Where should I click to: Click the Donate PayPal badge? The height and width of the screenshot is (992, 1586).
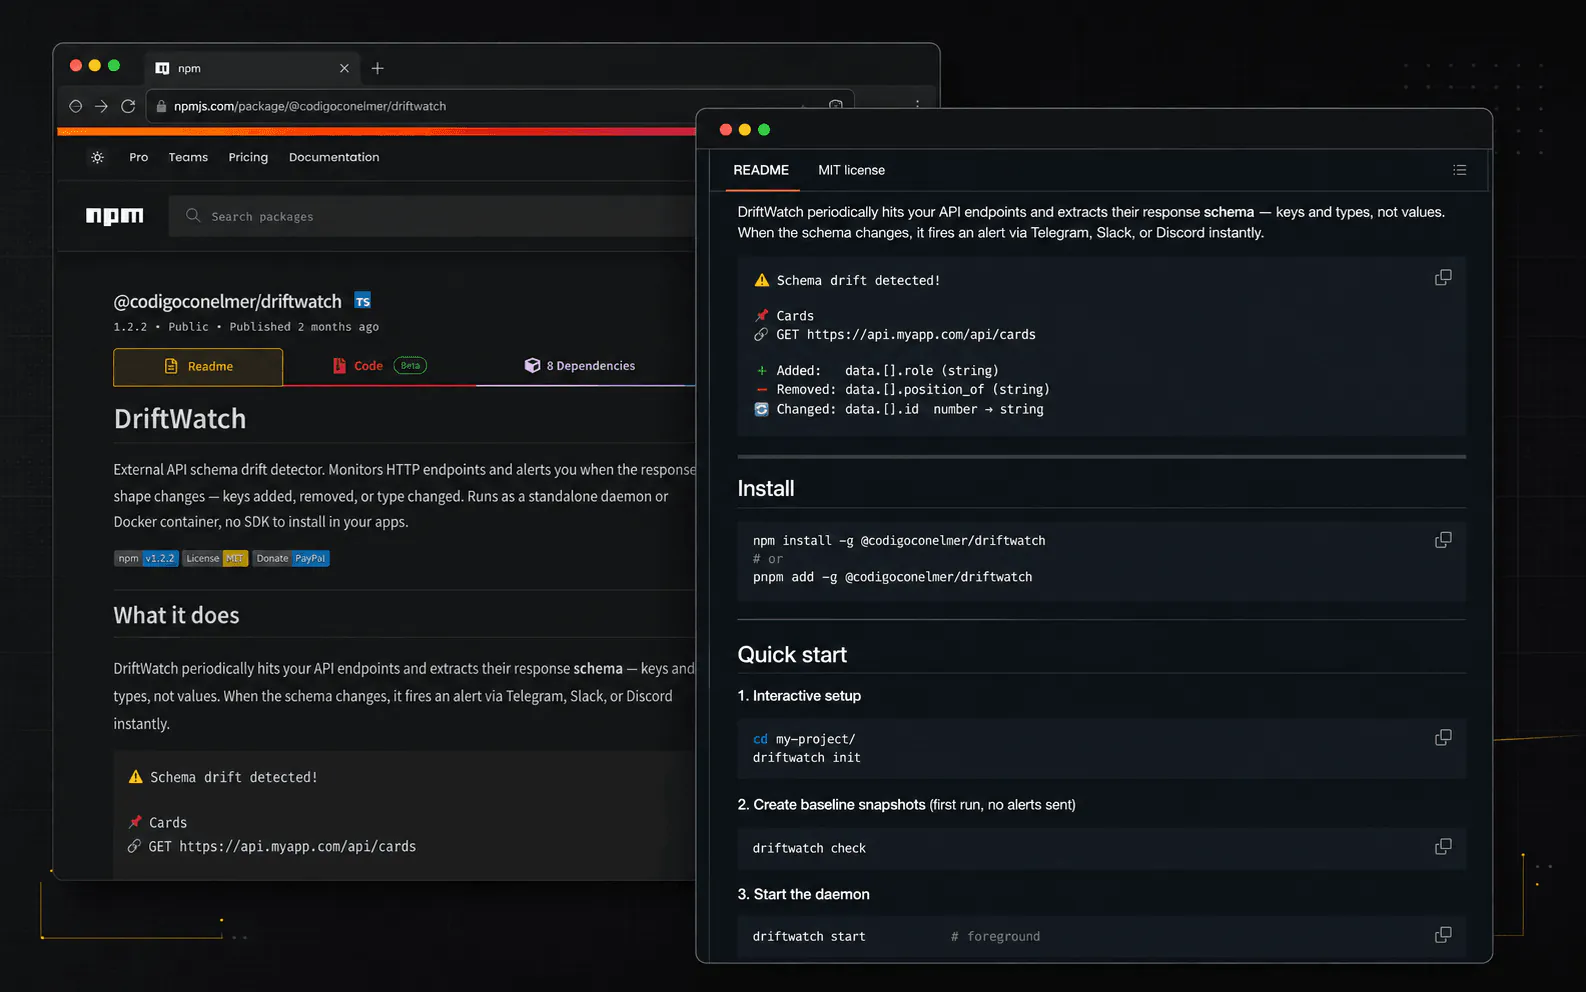coord(291,558)
